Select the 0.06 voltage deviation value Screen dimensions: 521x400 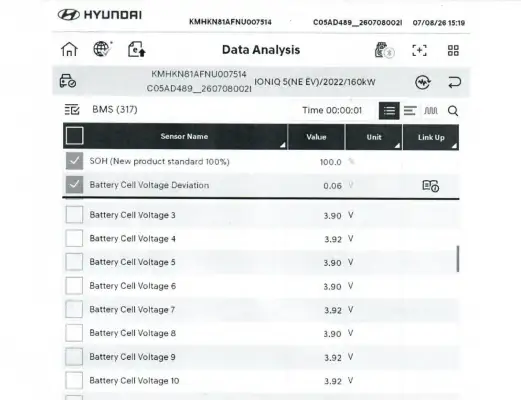332,186
